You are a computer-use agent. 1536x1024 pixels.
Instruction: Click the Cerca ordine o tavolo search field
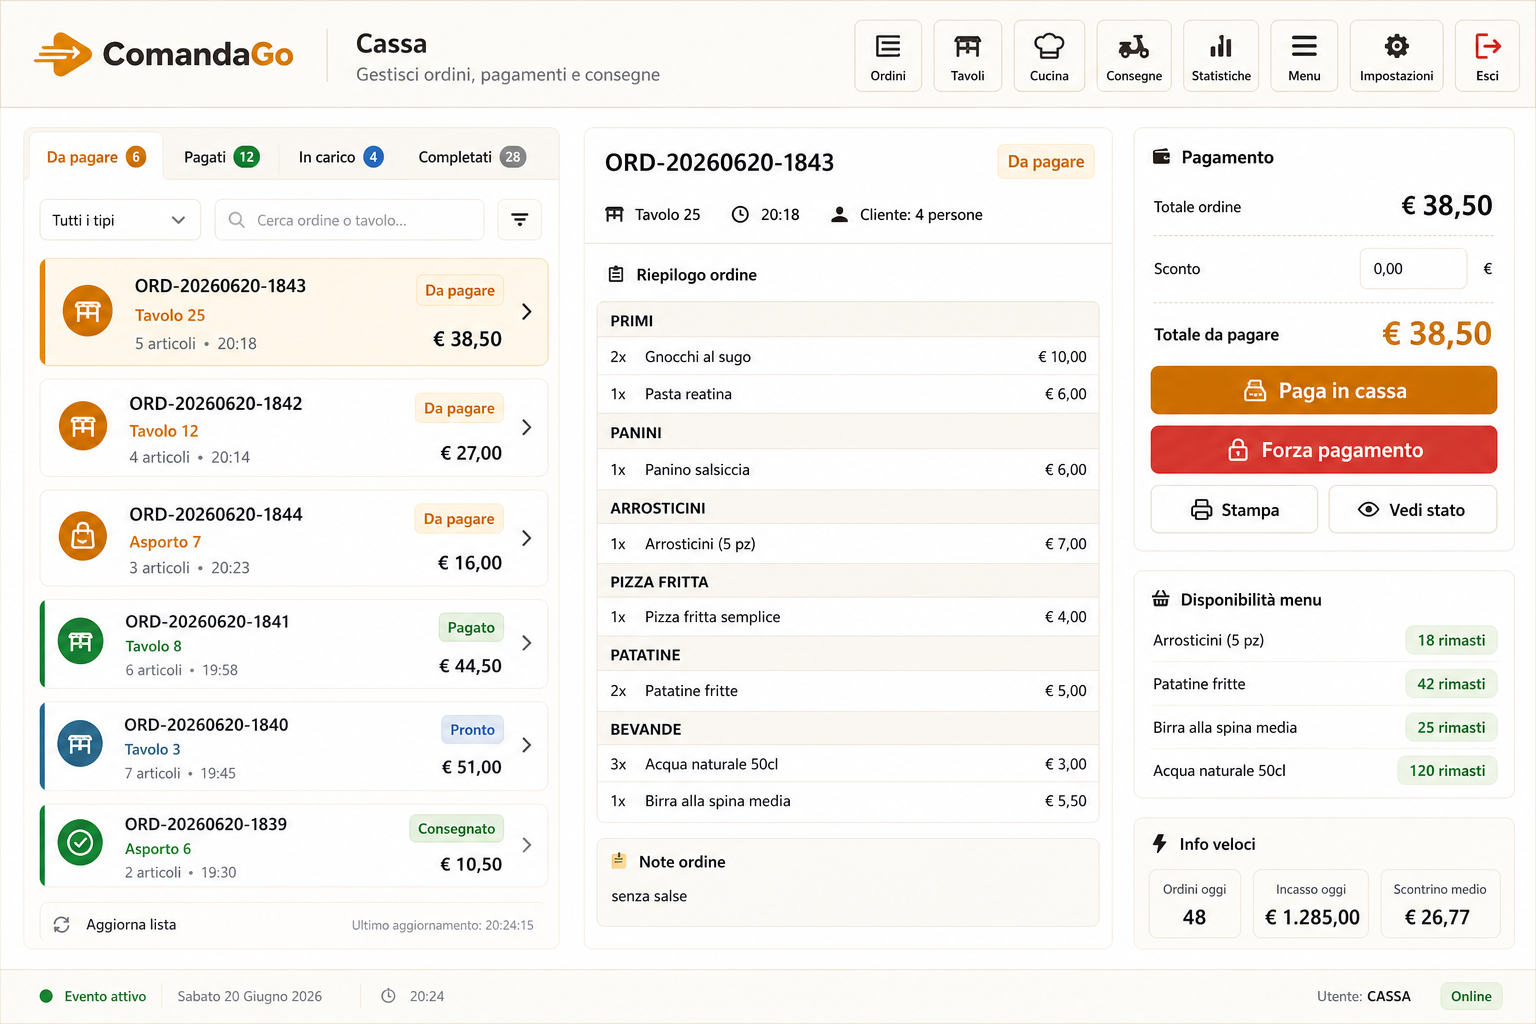349,220
